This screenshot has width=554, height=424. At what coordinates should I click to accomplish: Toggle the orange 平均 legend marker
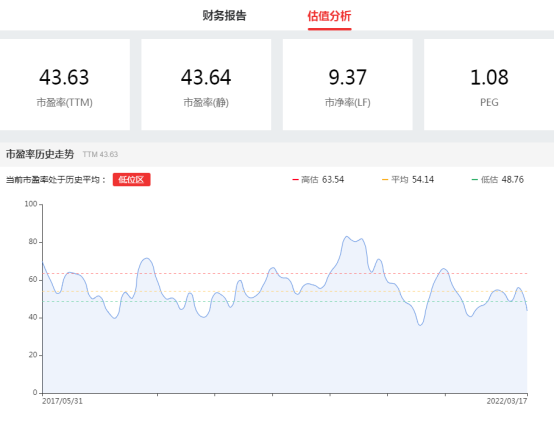point(385,180)
